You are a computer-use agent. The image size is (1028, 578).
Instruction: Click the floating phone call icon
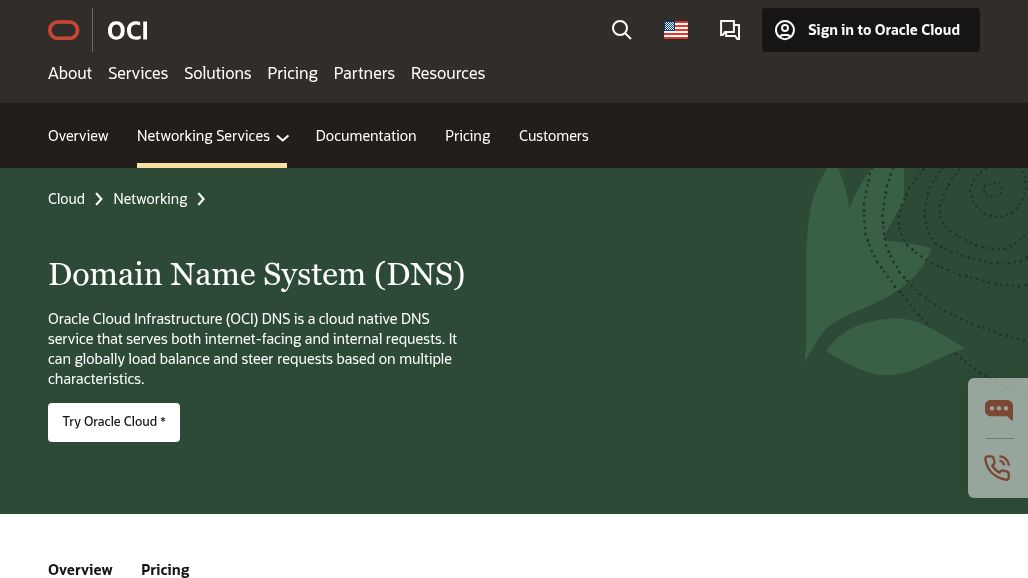coord(998,467)
